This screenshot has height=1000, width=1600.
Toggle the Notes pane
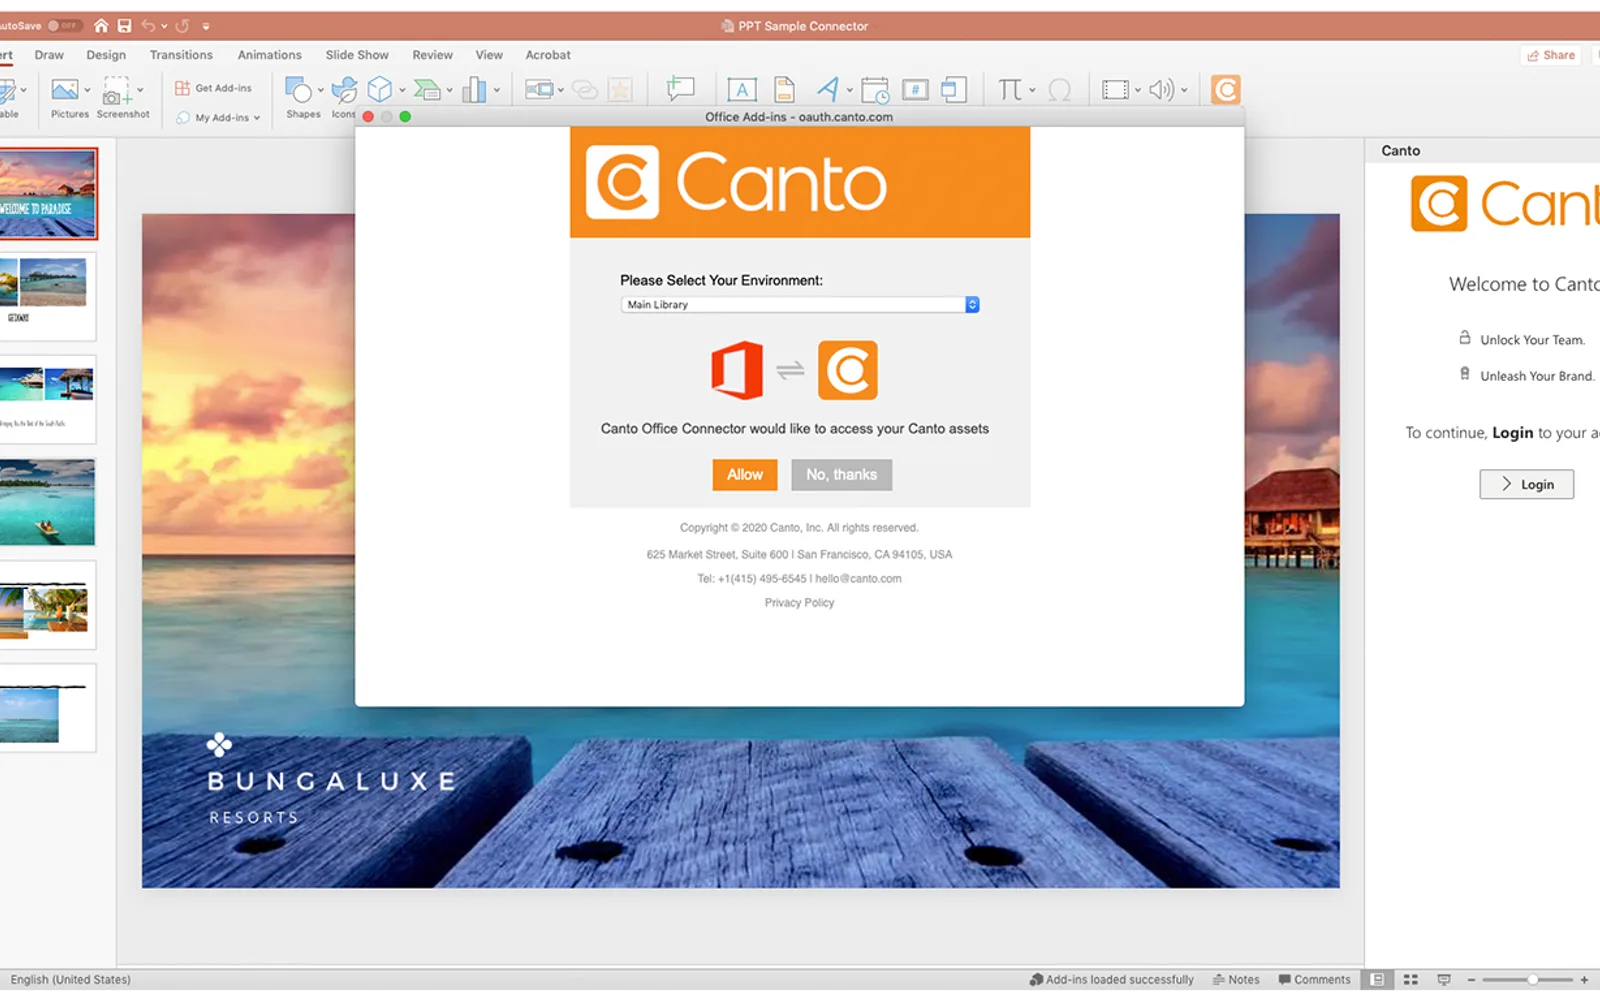coord(1236,980)
